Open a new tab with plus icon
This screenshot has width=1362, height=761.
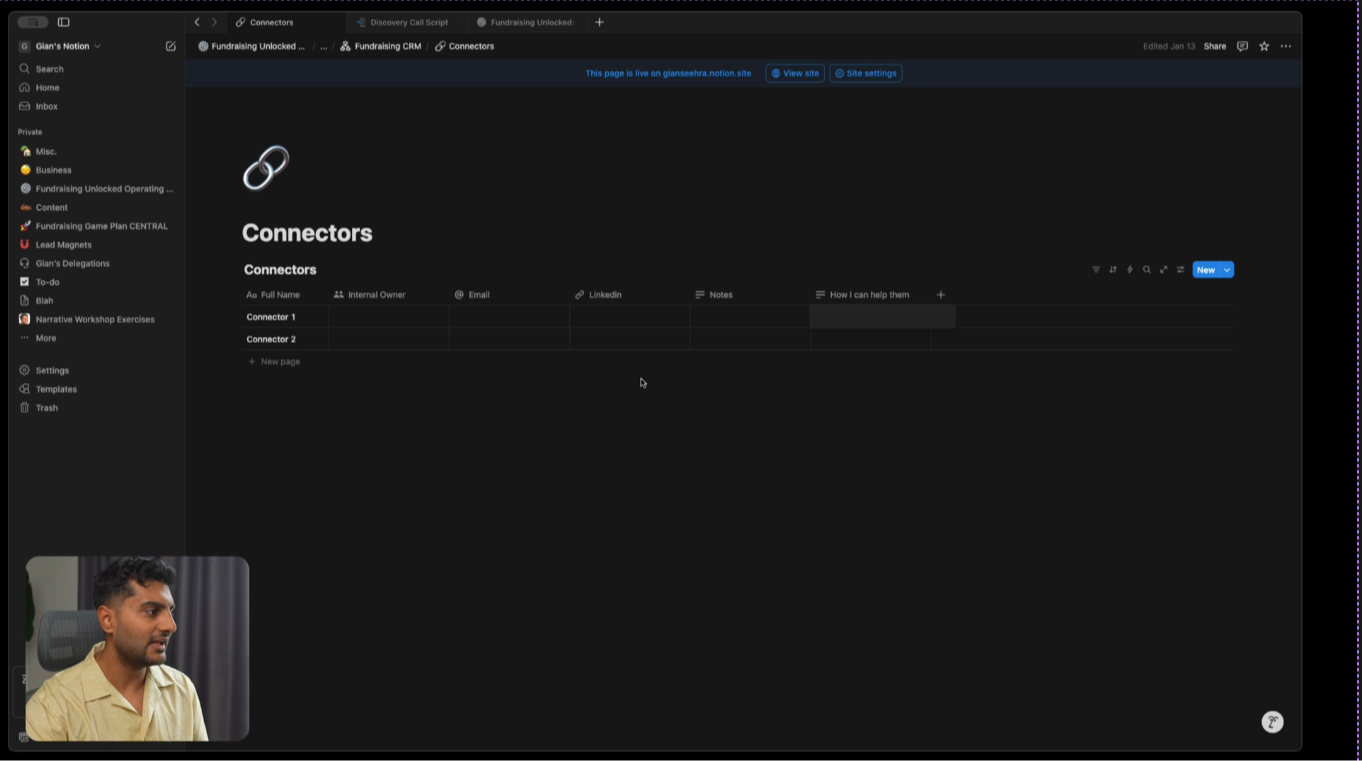600,22
